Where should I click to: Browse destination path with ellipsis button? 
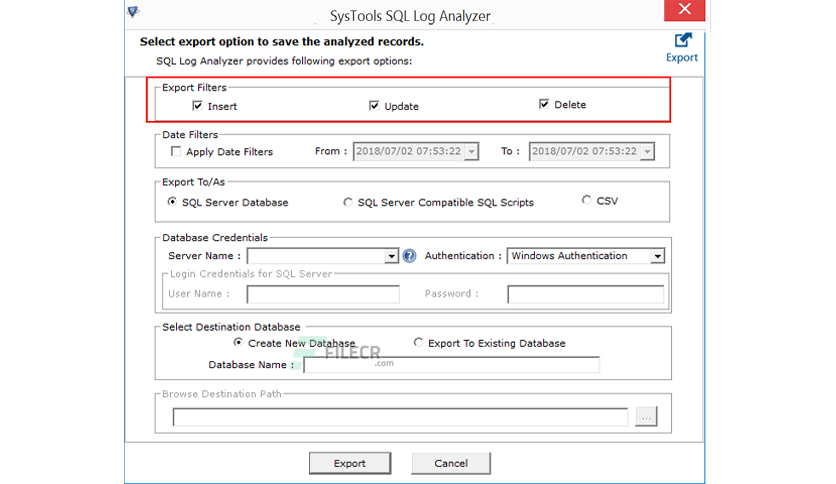coord(646,417)
